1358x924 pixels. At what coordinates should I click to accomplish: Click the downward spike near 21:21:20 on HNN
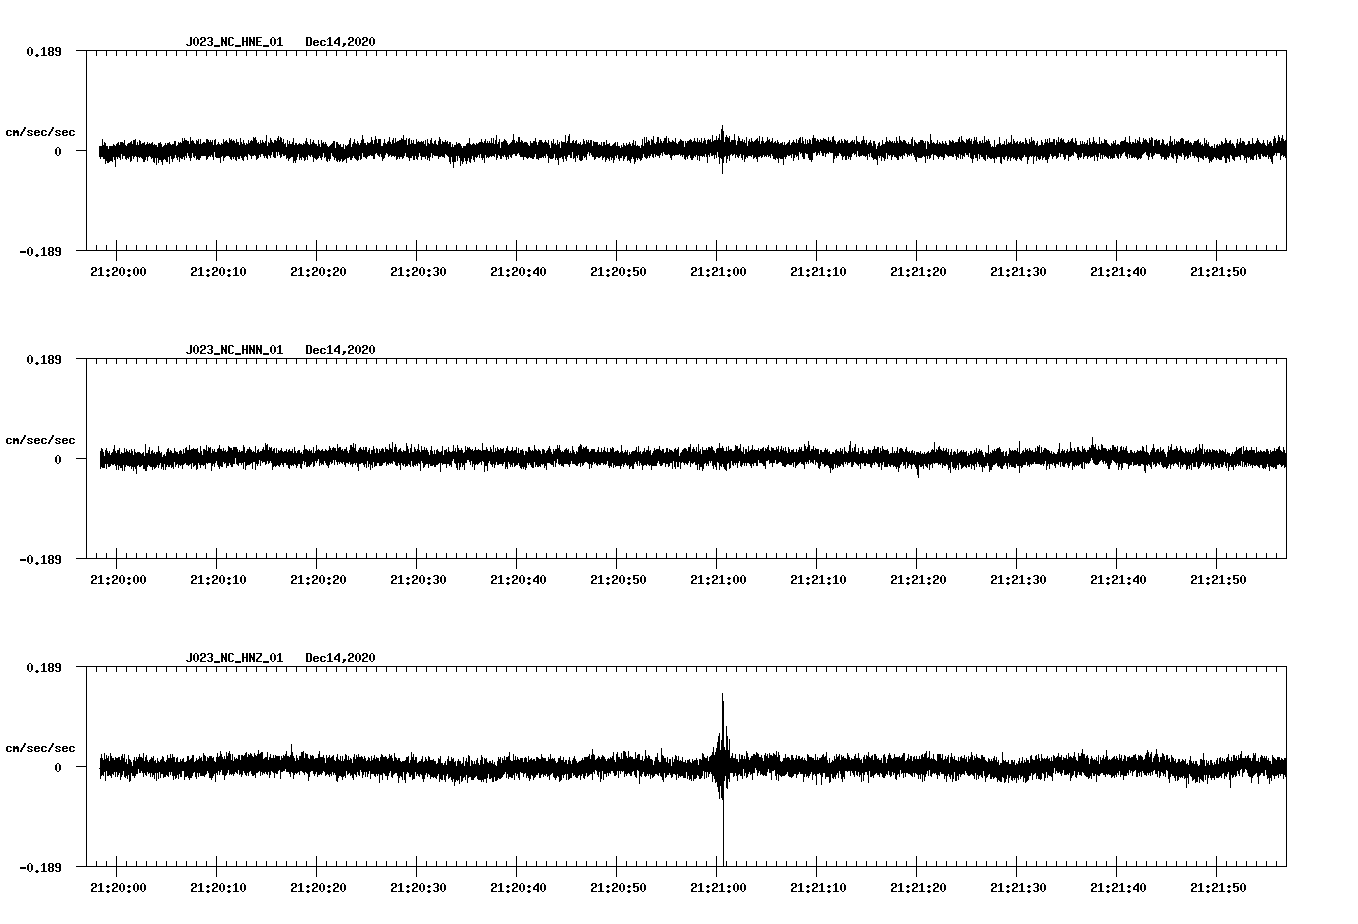917,475
